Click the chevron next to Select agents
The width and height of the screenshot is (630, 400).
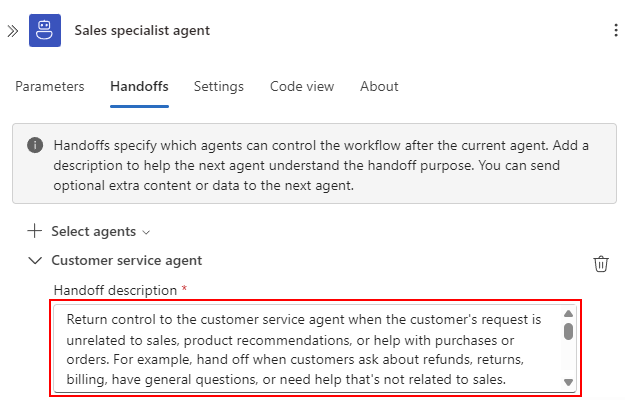[146, 233]
